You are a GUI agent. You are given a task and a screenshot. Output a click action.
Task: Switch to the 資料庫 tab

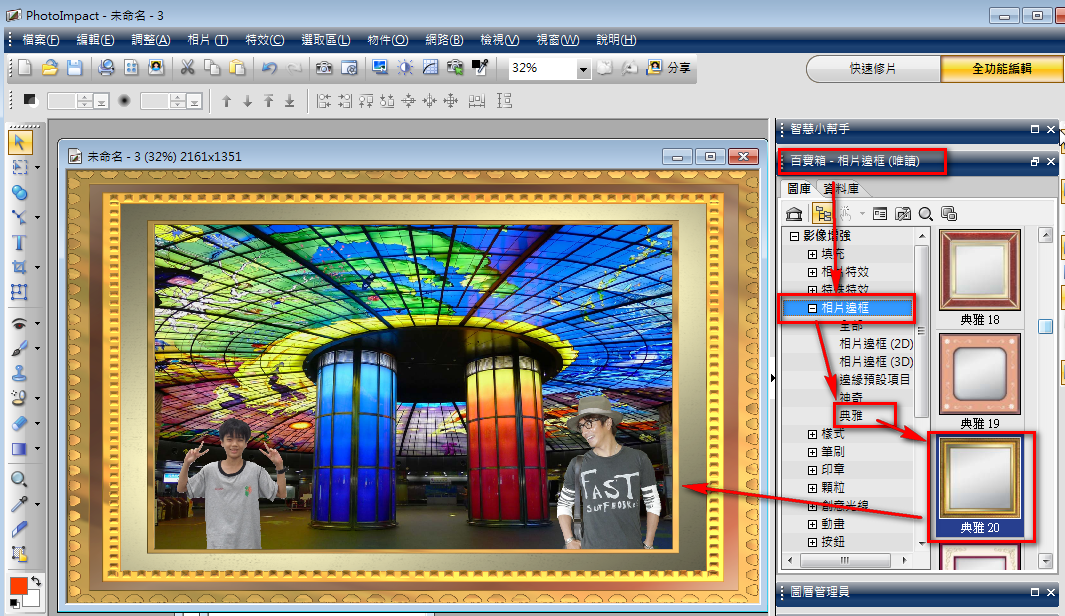click(x=845, y=189)
